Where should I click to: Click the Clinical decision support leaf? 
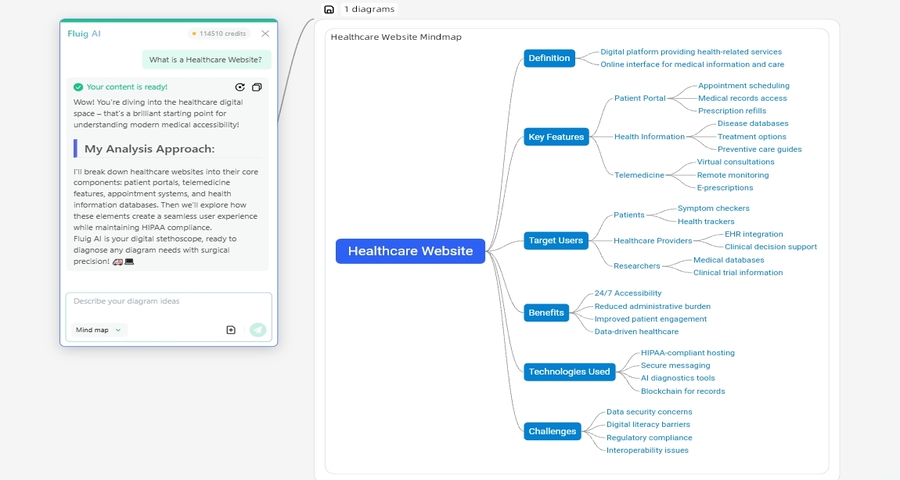[770, 247]
